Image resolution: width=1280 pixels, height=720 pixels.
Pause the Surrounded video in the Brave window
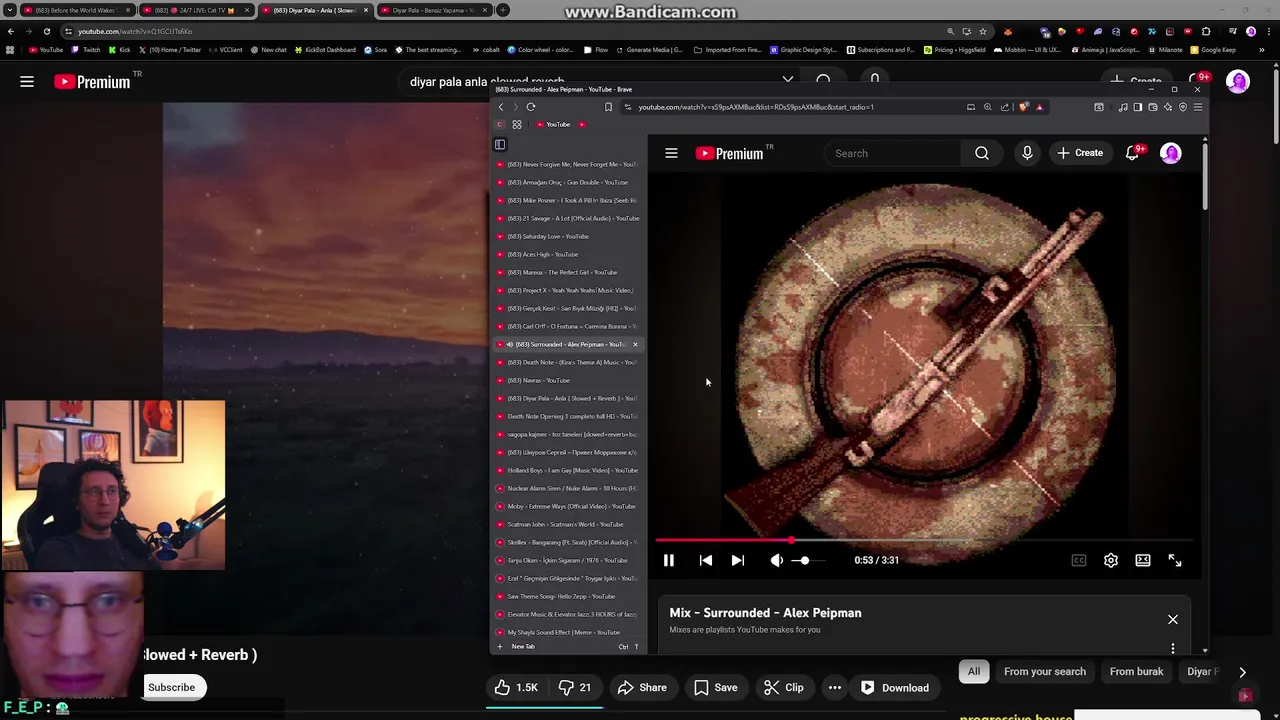[x=669, y=561]
